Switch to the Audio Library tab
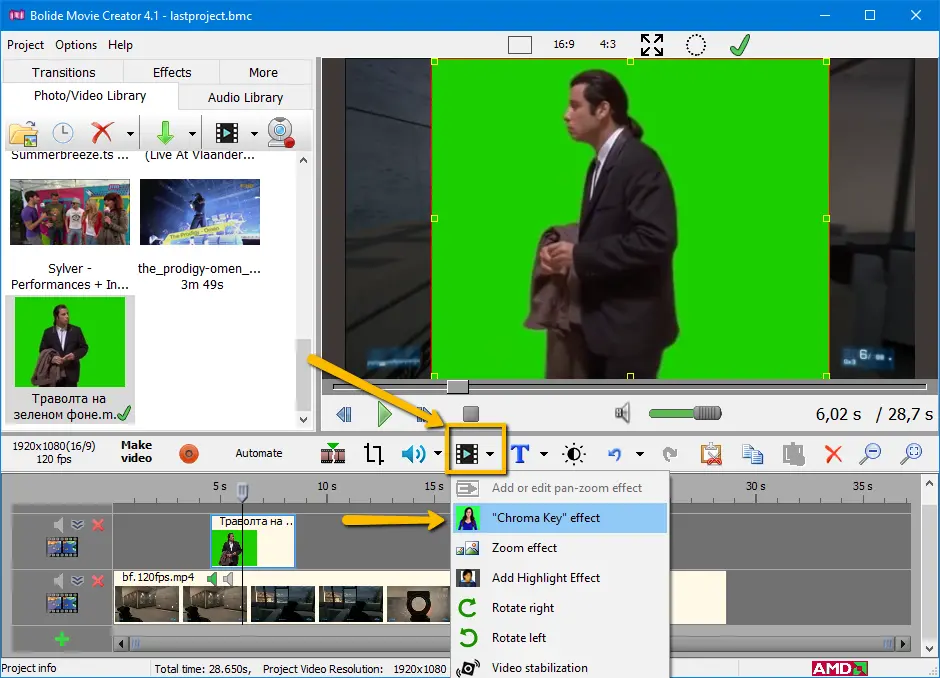Screen dimensions: 940x678 pos(245,97)
